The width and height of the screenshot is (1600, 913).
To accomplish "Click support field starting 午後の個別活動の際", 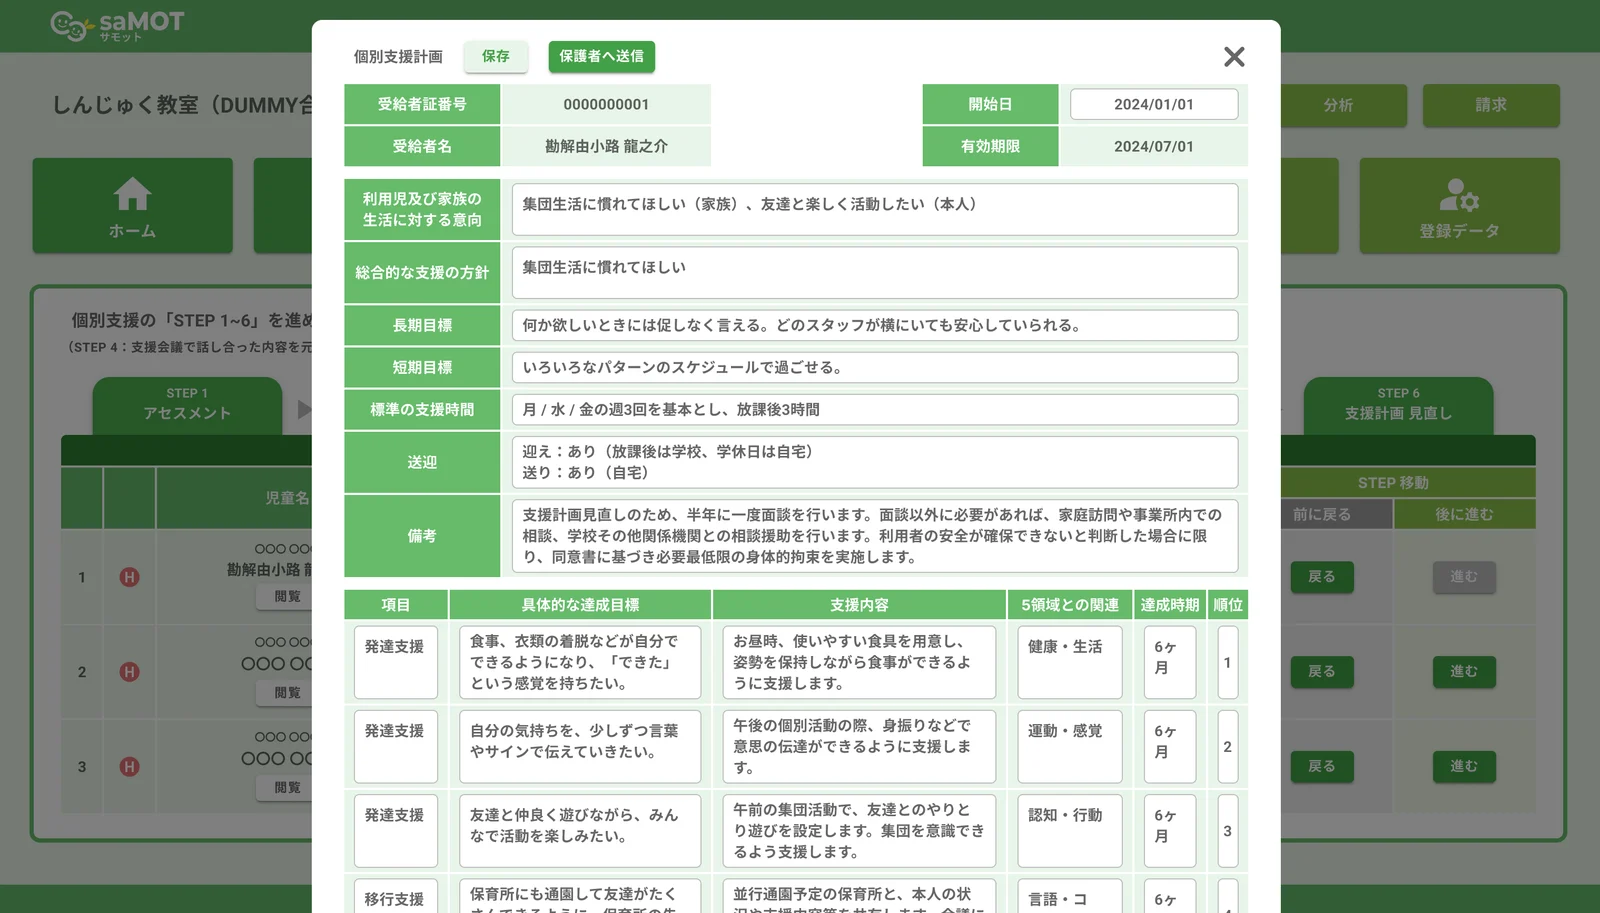I will [859, 746].
